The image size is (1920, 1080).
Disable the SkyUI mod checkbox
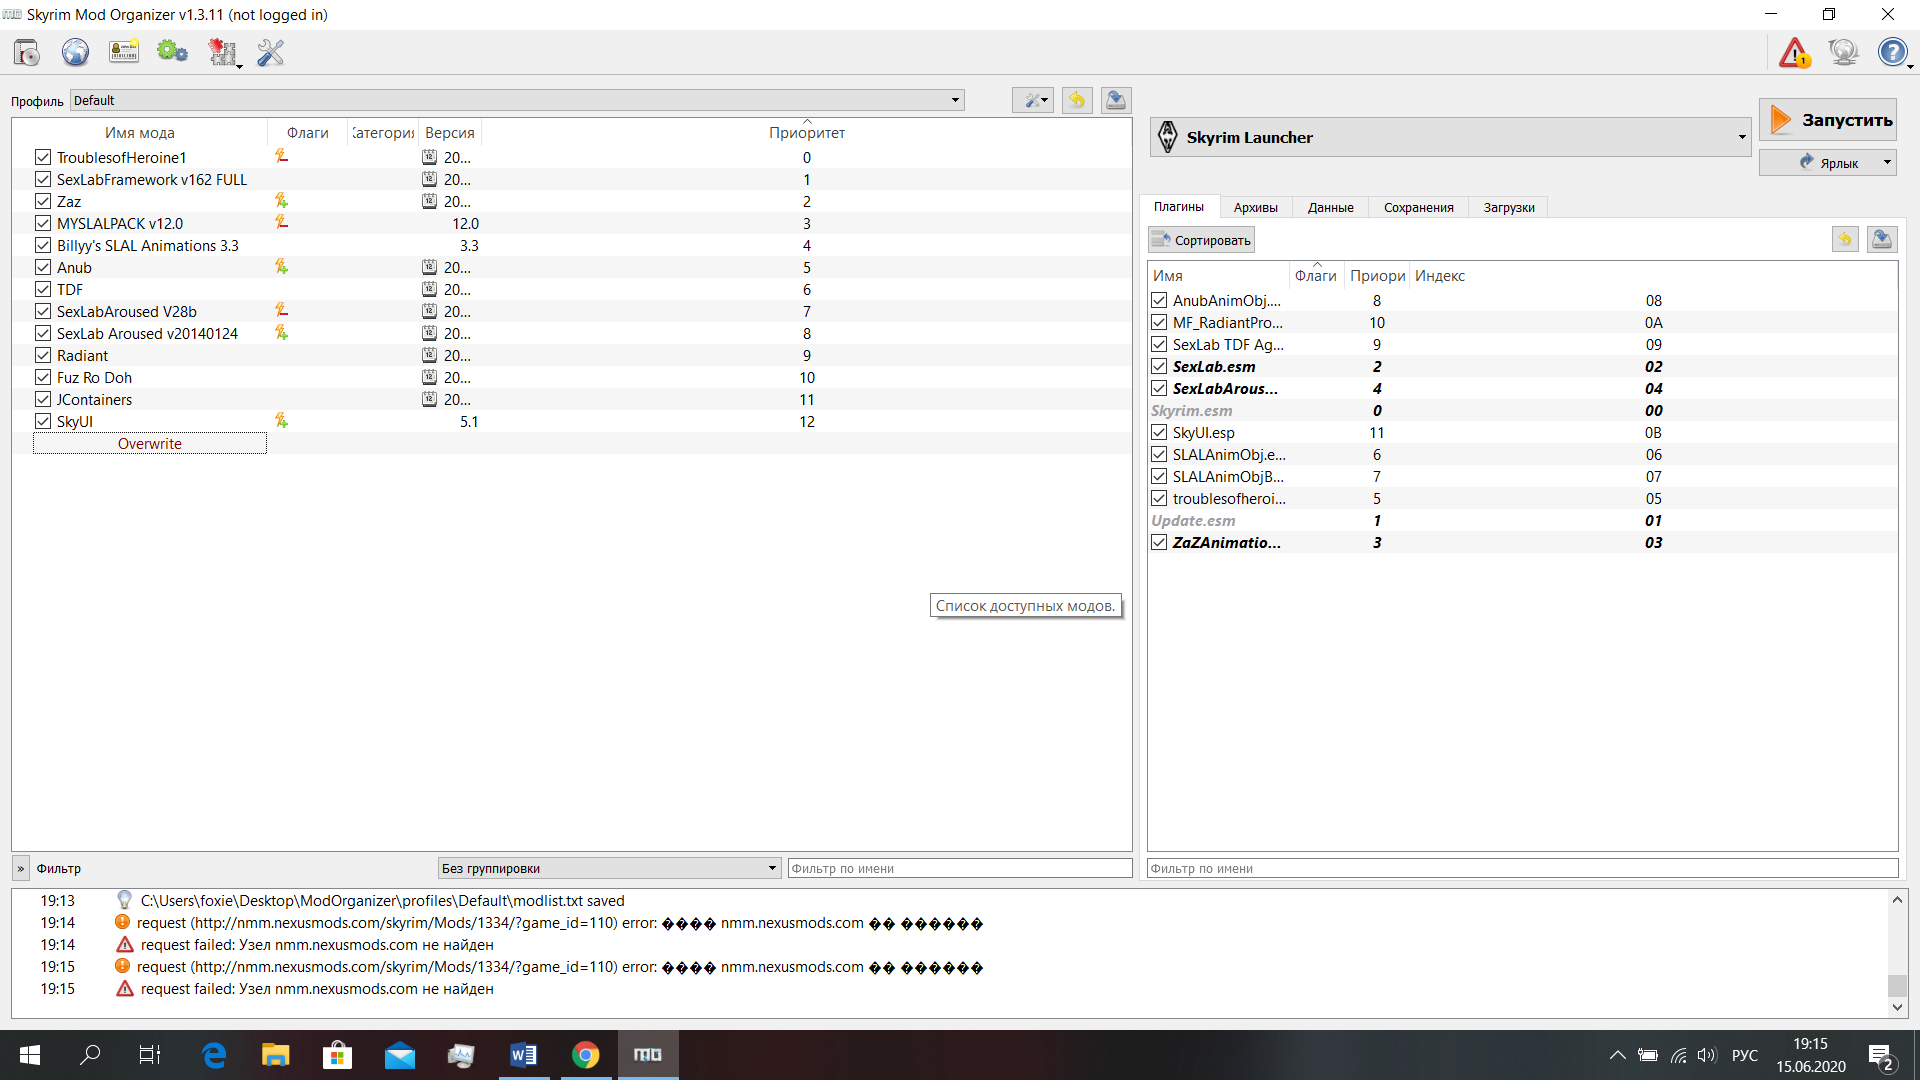click(x=43, y=421)
